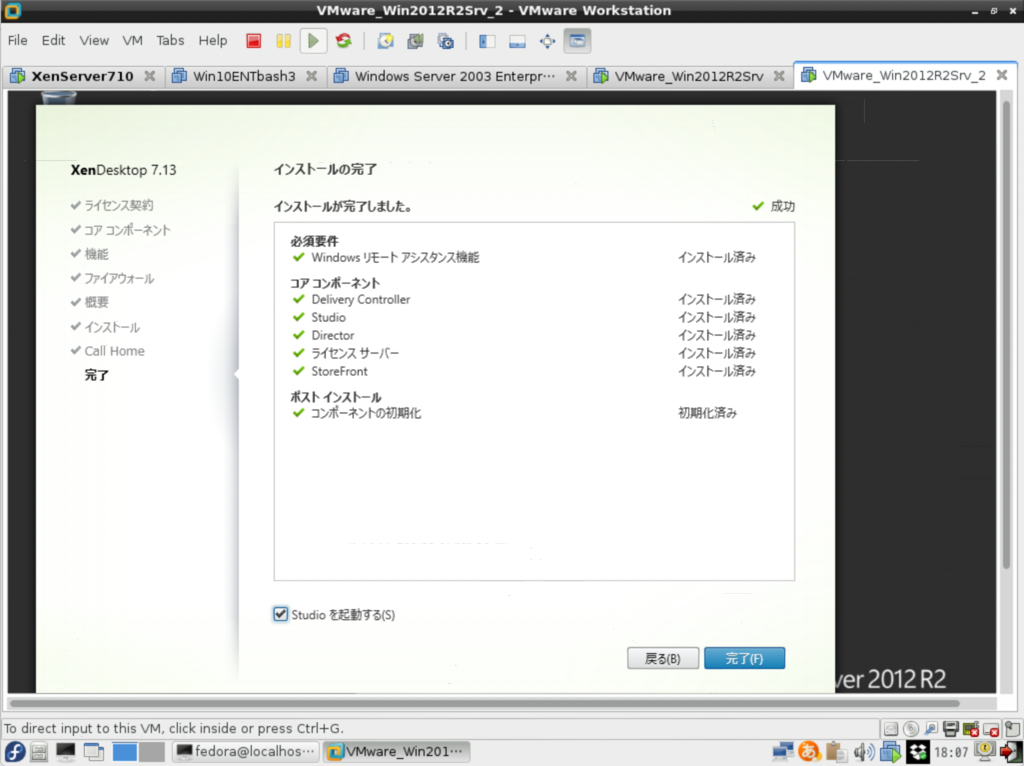Click the Delivery Controller row
Screen dimensions: 1024x766
[524, 299]
